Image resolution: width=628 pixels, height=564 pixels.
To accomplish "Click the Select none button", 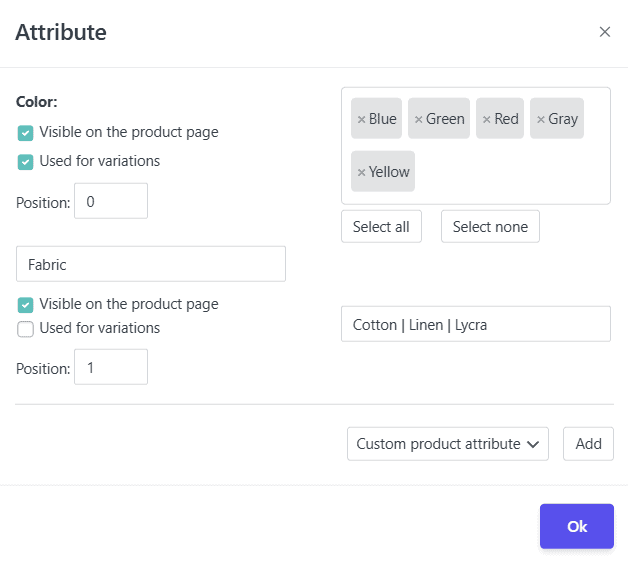I will pos(490,227).
